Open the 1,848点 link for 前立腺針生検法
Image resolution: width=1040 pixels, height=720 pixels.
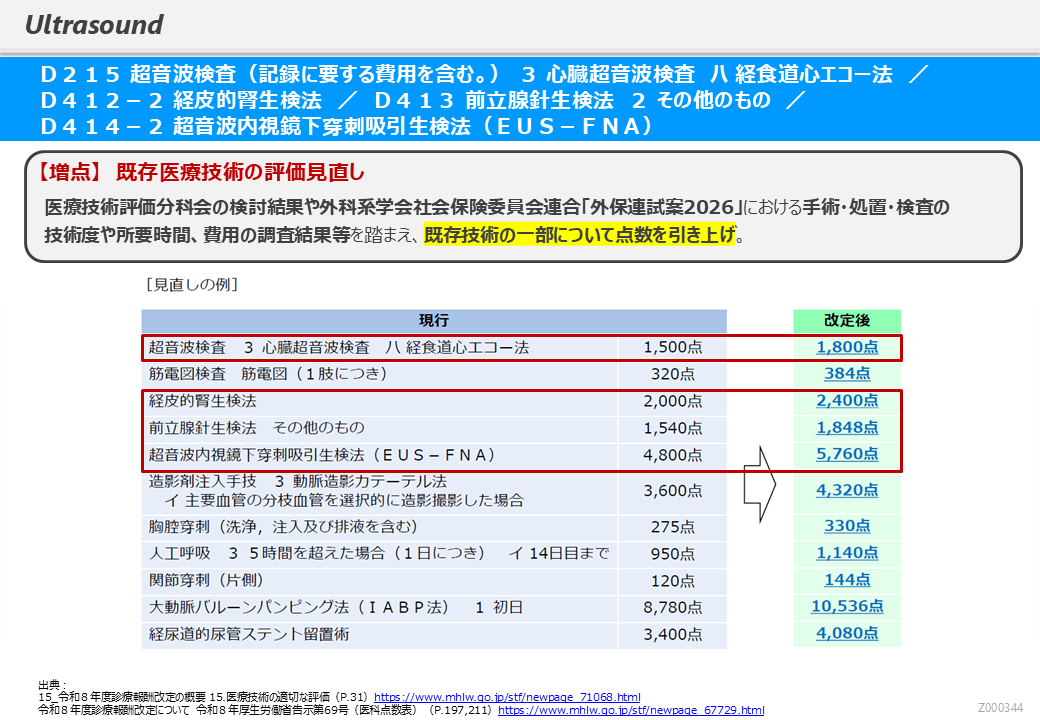tap(847, 427)
